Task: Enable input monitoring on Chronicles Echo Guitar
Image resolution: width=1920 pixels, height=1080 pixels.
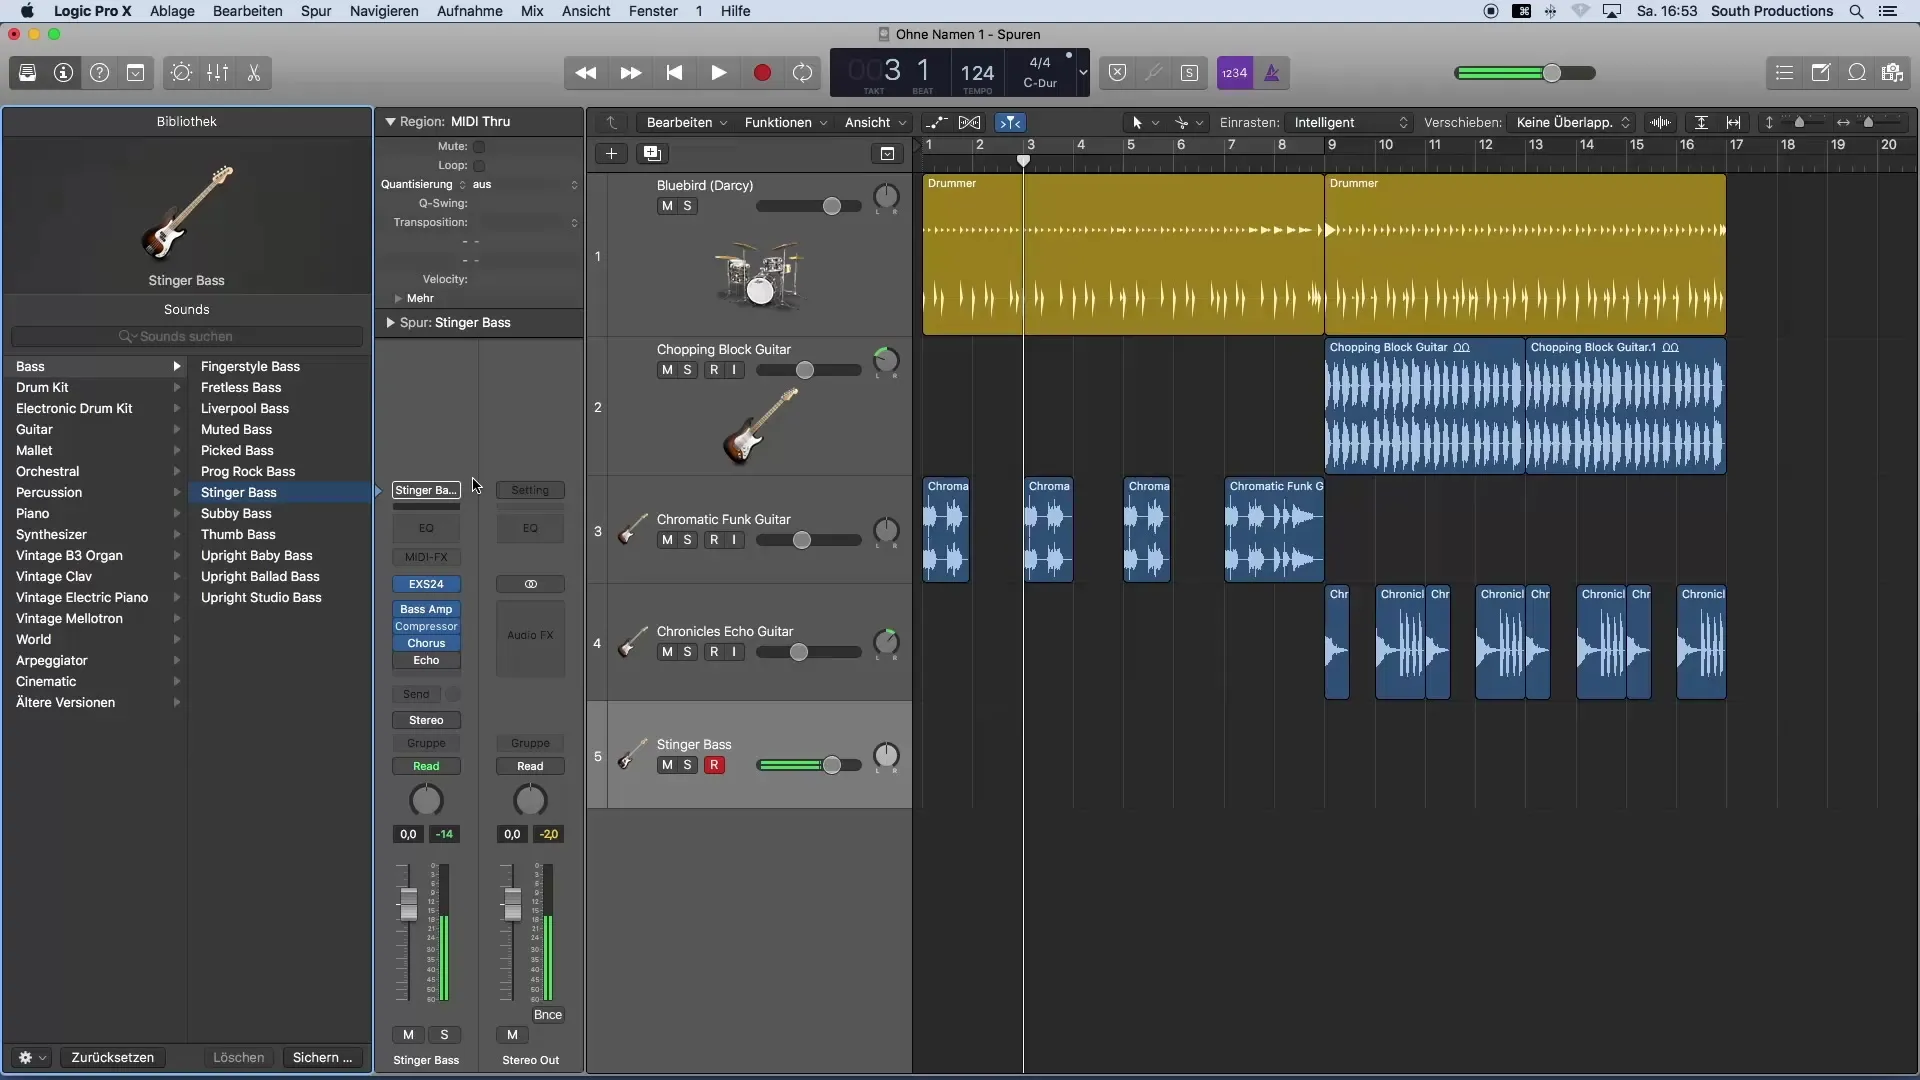Action: (734, 652)
